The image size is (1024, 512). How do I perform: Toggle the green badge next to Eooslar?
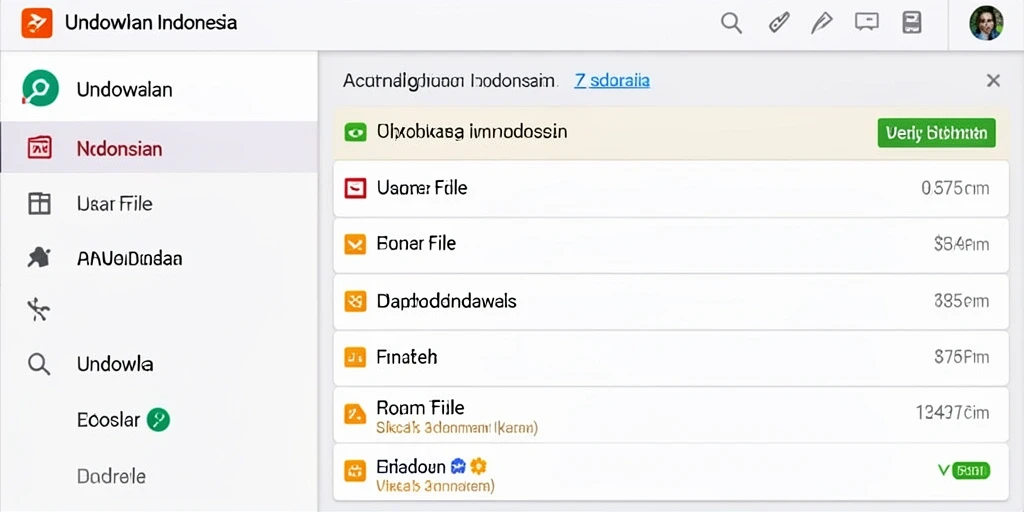coord(158,419)
